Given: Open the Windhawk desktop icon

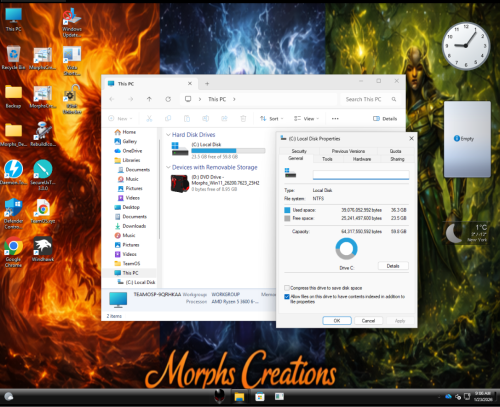Looking at the screenshot, I should click(43, 249).
